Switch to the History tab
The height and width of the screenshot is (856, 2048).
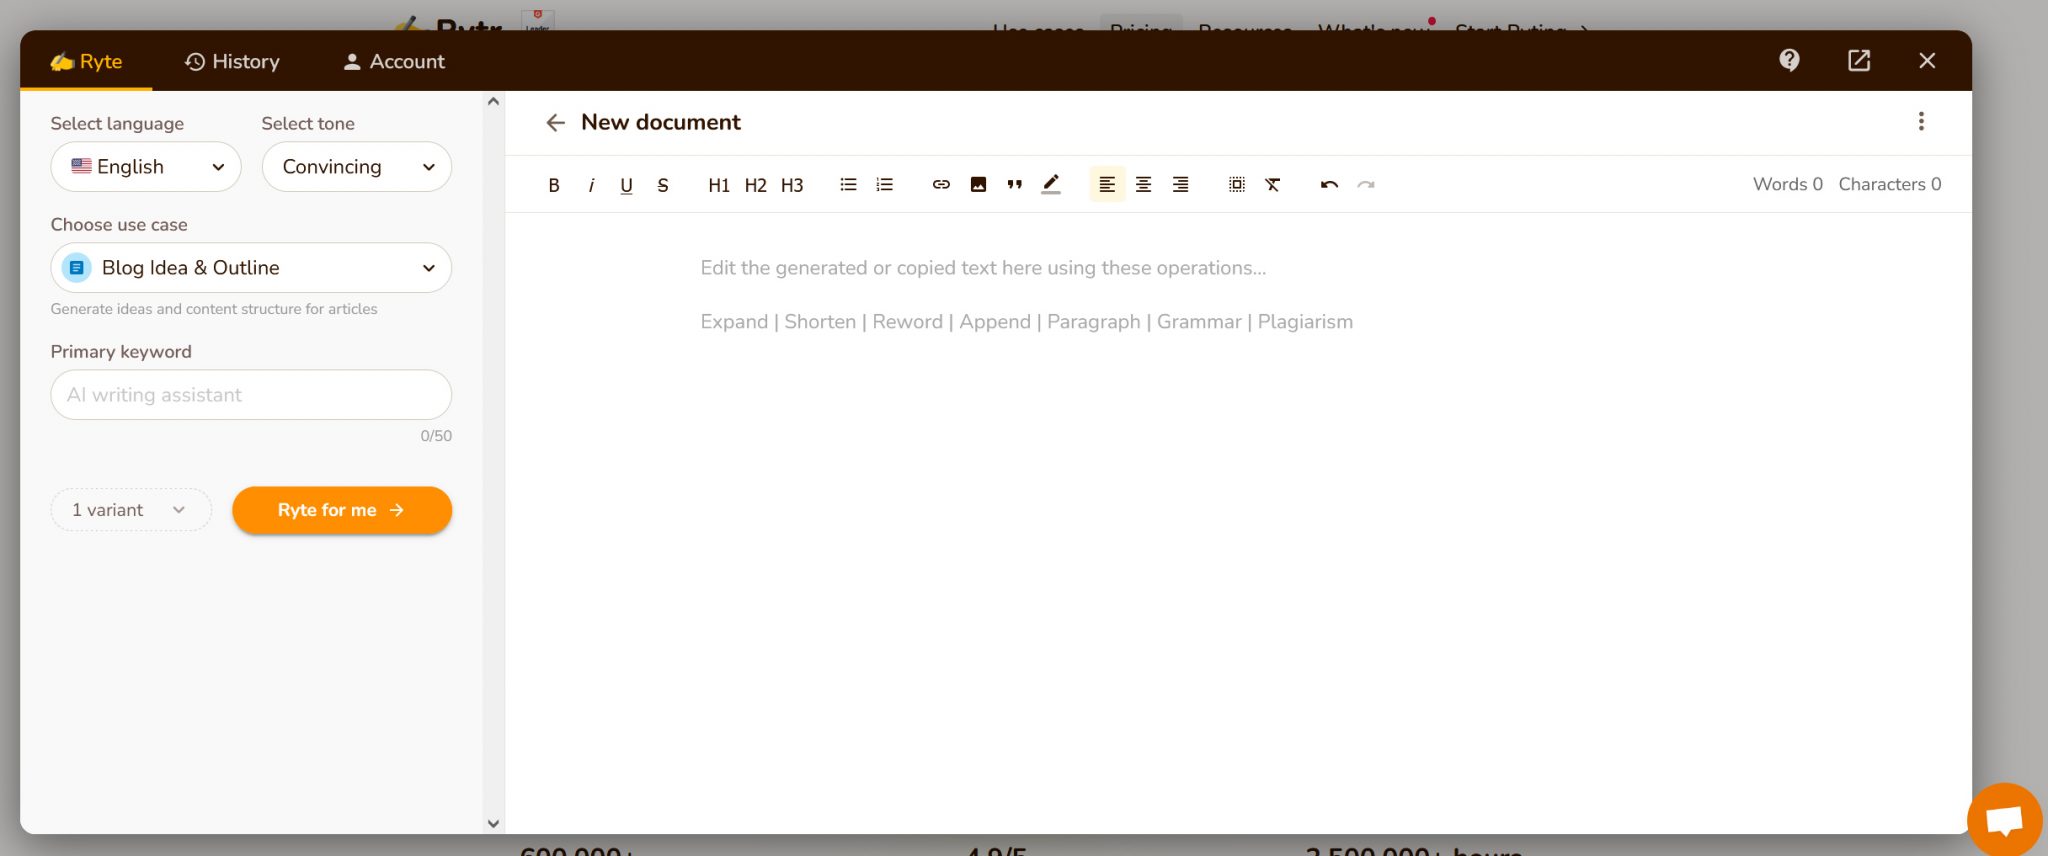tap(232, 61)
